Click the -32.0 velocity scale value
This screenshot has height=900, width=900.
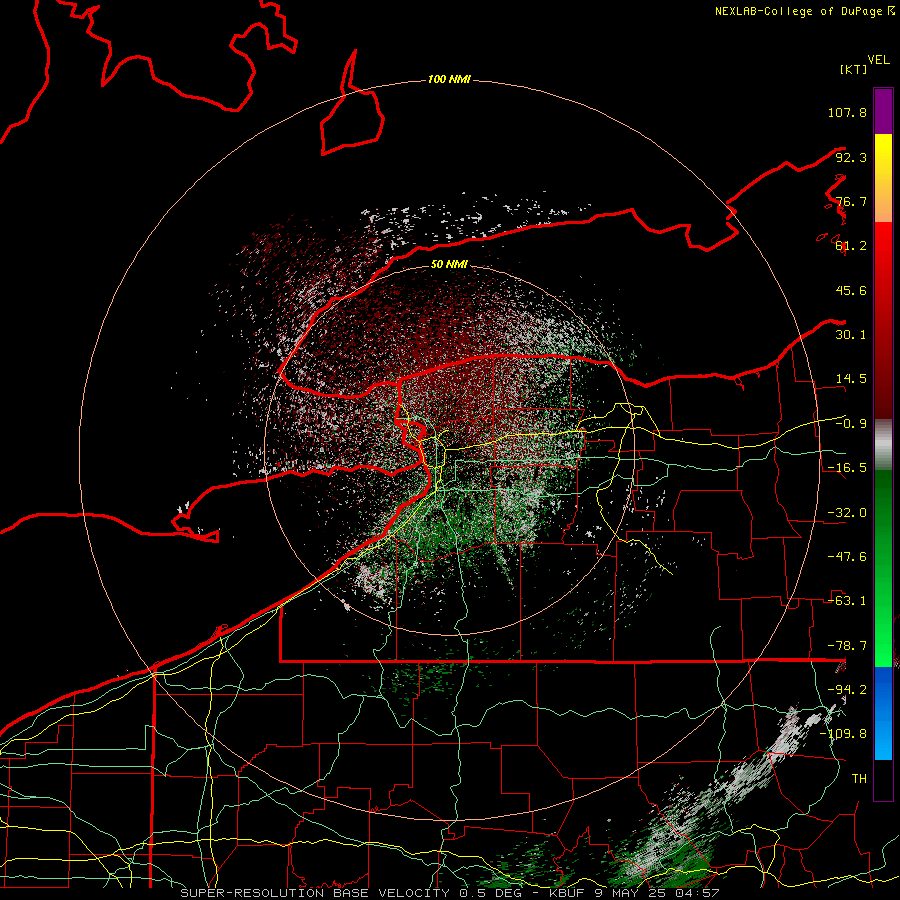[x=847, y=513]
